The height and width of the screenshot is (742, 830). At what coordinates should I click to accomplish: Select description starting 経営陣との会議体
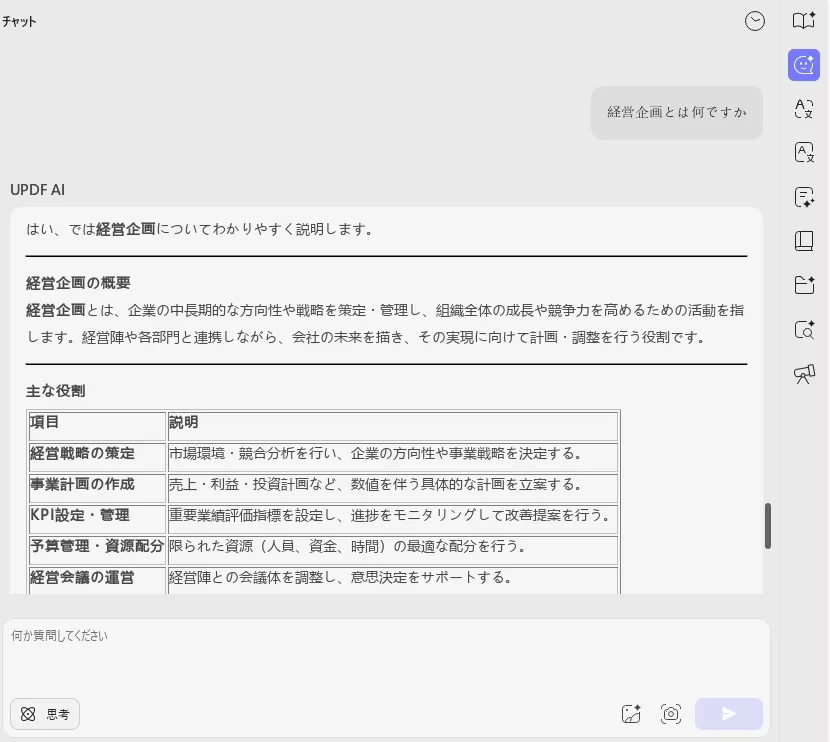click(x=393, y=580)
